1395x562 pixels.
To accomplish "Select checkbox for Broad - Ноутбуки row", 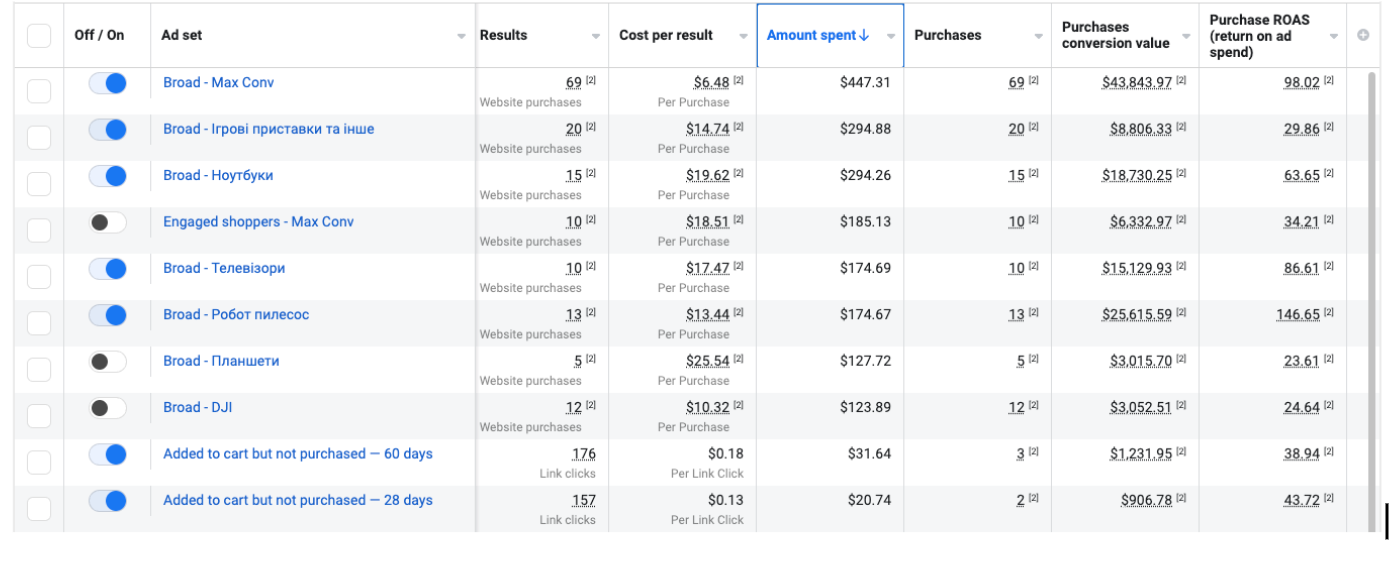I will pyautogui.click(x=39, y=184).
